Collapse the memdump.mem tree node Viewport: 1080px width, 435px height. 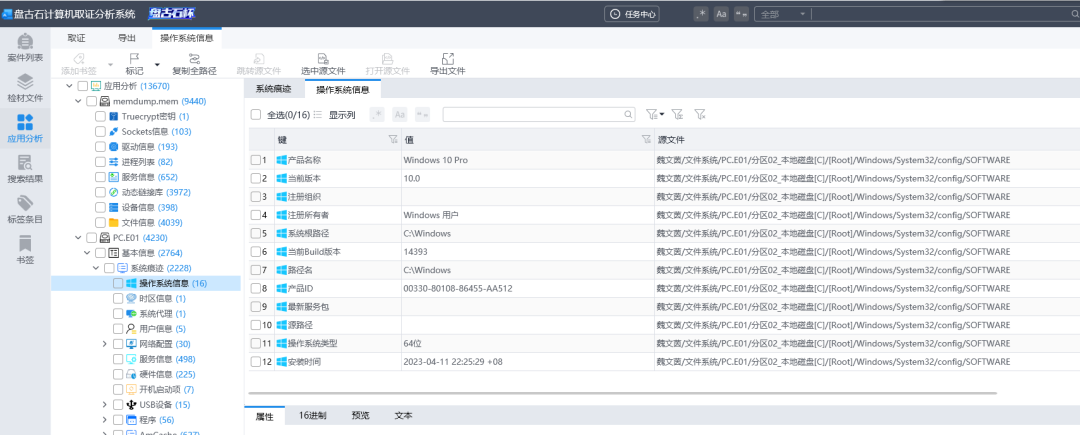(79, 101)
